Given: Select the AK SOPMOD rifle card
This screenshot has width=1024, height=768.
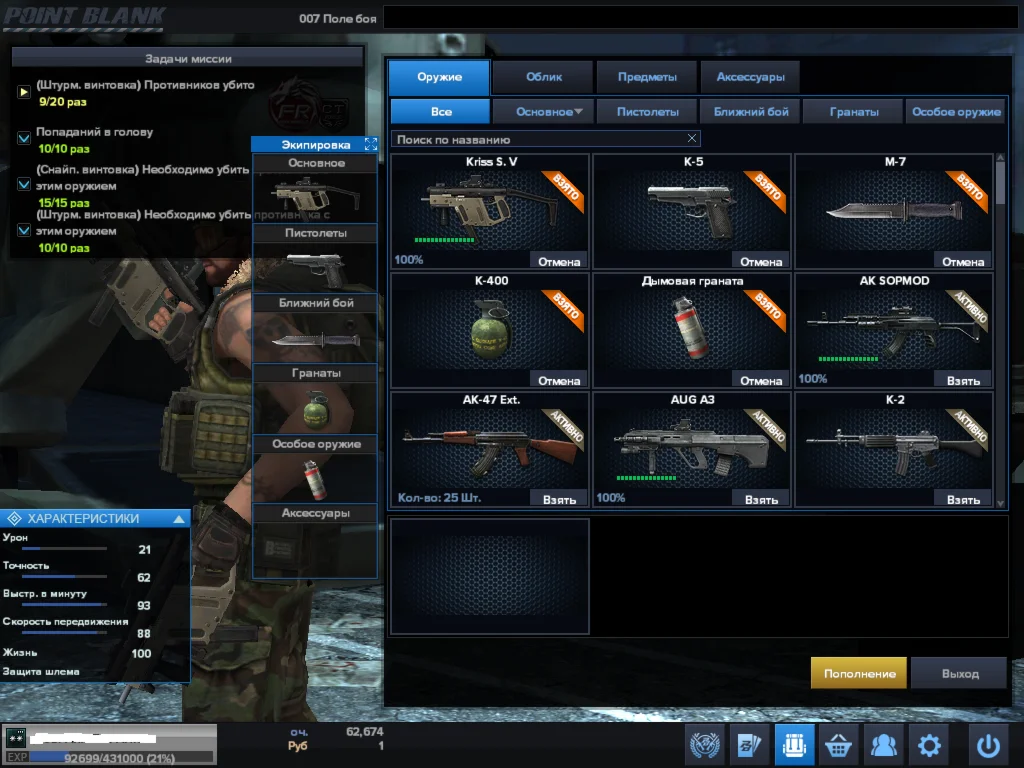Looking at the screenshot, I should click(x=894, y=330).
